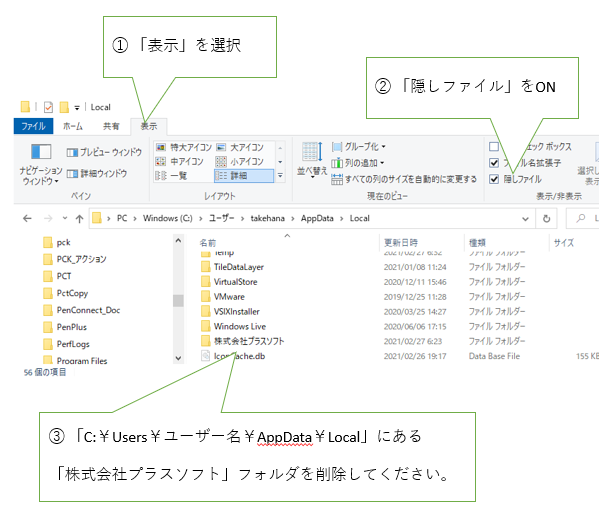
Task: Open quick access toolbar customize dropdown
Action: [77, 108]
